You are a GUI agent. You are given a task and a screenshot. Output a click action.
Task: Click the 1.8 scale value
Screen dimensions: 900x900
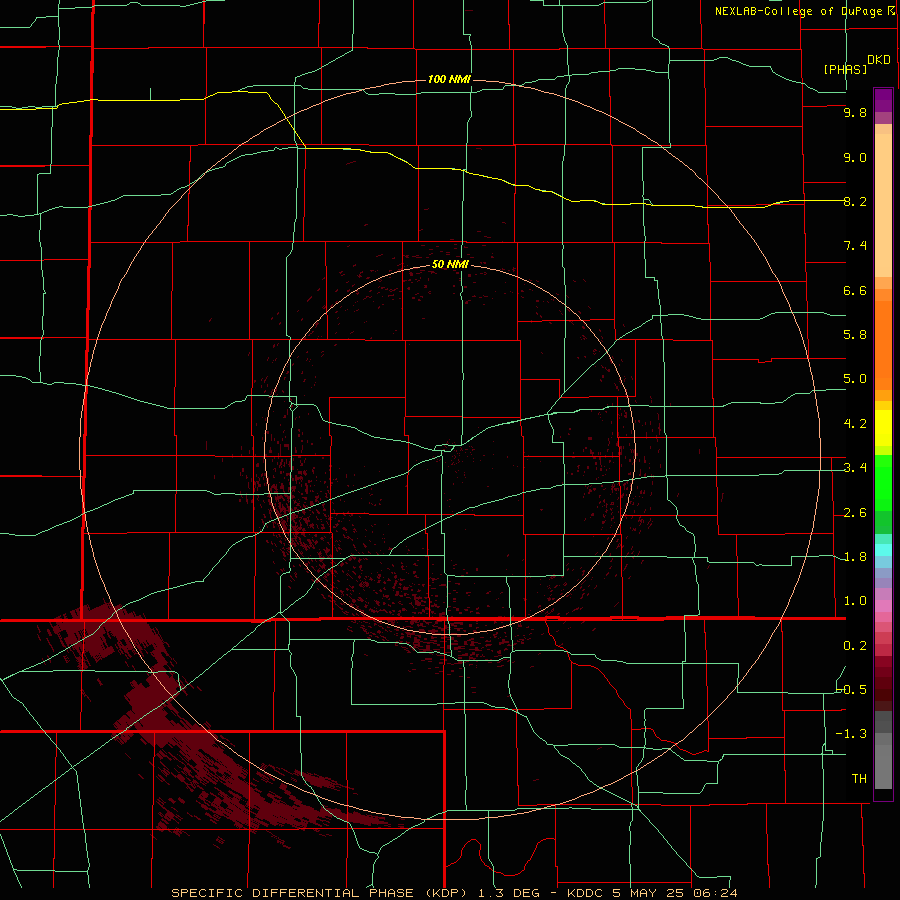[855, 557]
